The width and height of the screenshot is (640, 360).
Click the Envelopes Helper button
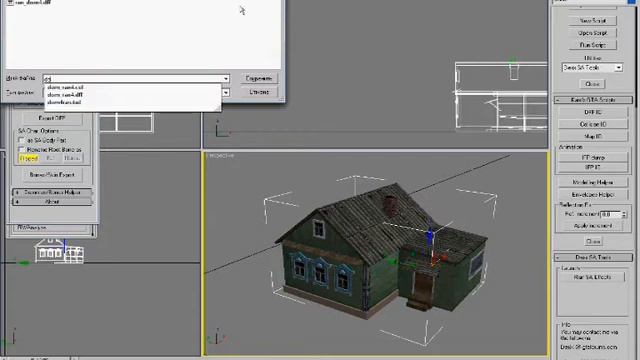593,194
